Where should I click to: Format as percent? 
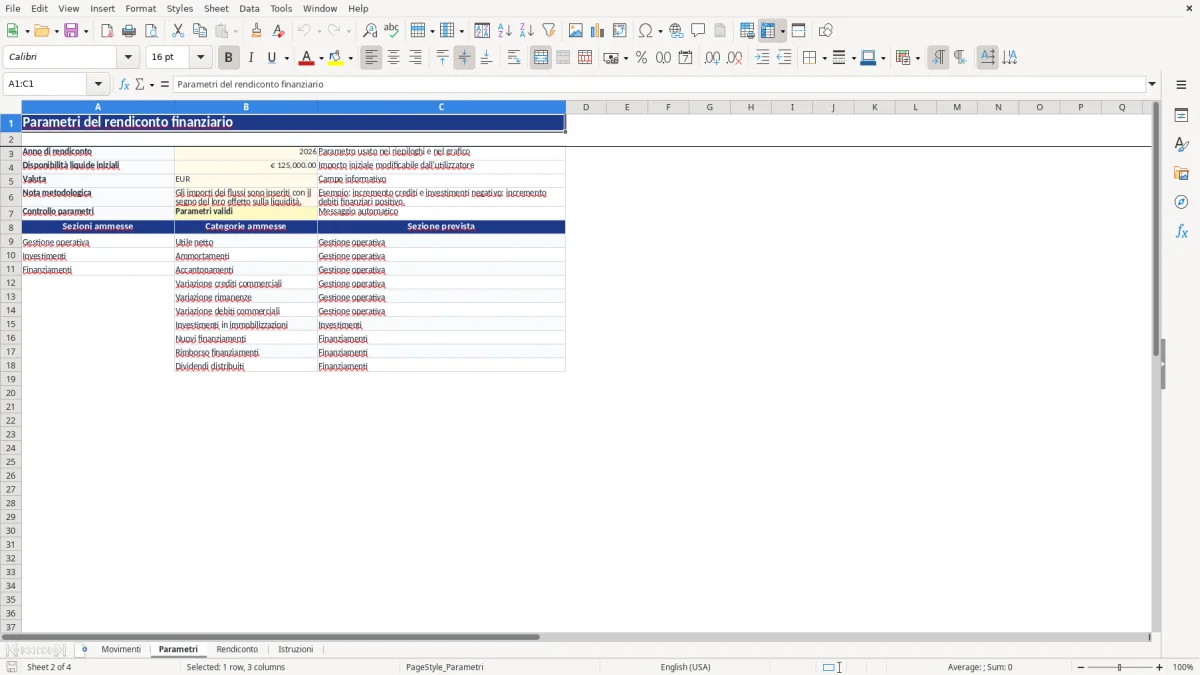(x=642, y=58)
